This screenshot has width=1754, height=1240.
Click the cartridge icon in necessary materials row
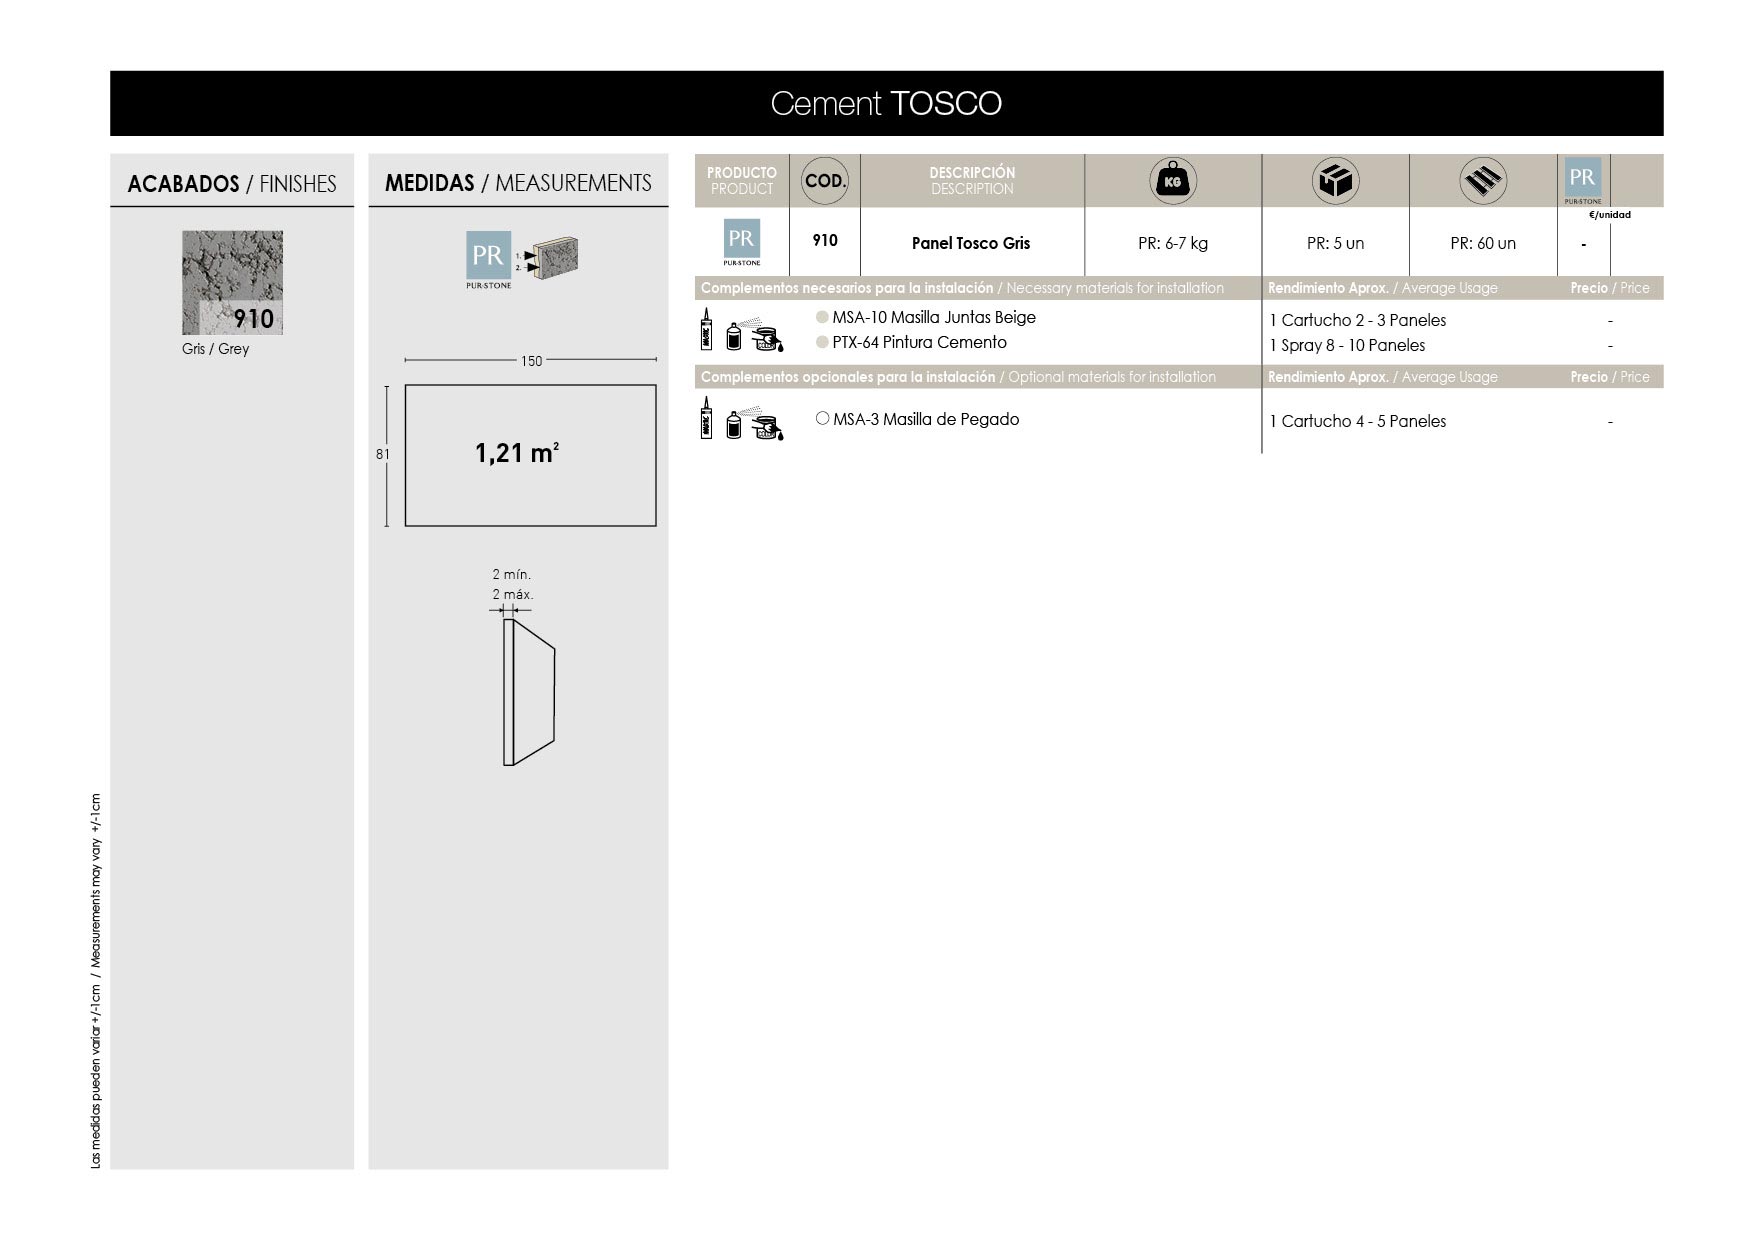[x=706, y=329]
